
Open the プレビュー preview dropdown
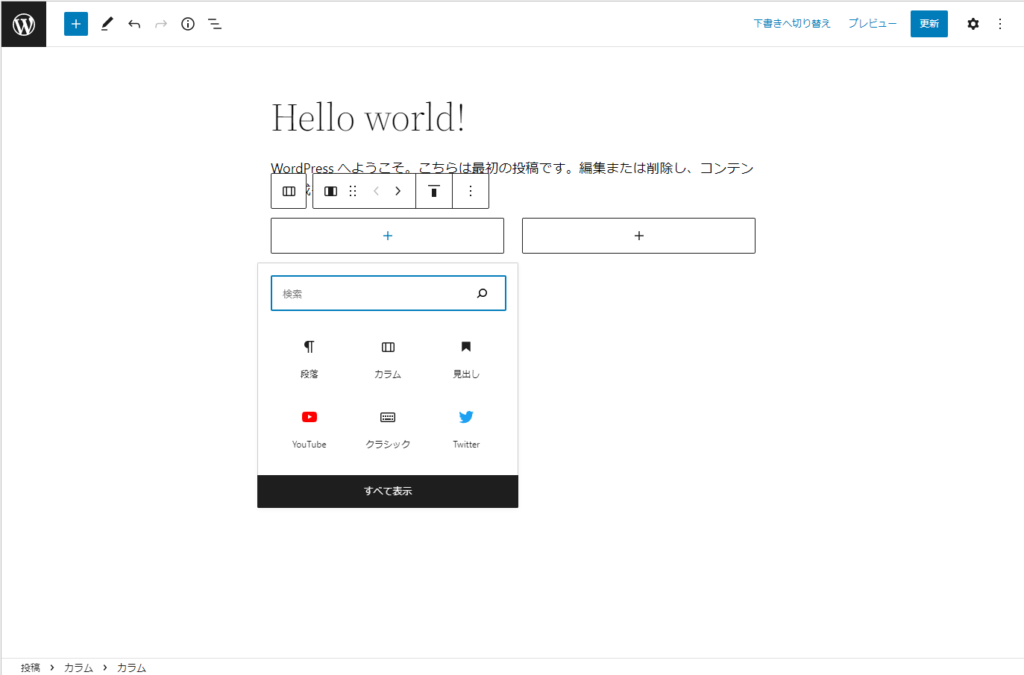point(872,24)
